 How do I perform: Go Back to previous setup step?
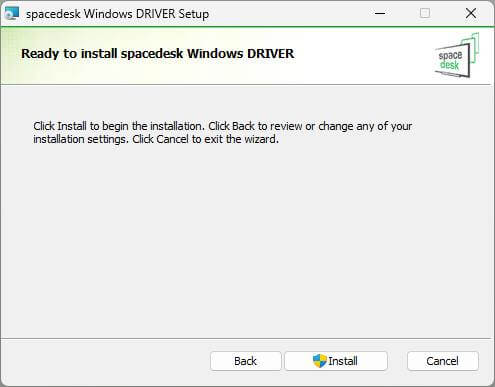point(246,361)
